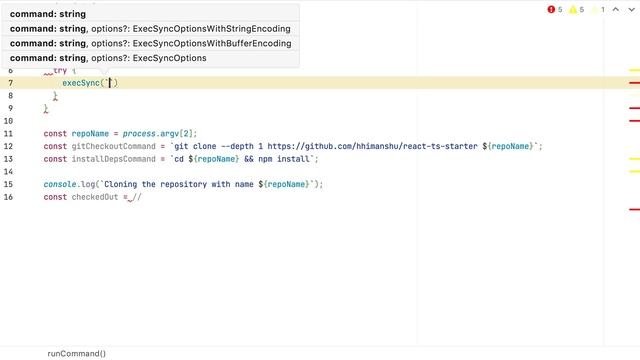The height and width of the screenshot is (360, 640).
Task: Click the weak warnings indicator showing 1
Action: point(598,9)
